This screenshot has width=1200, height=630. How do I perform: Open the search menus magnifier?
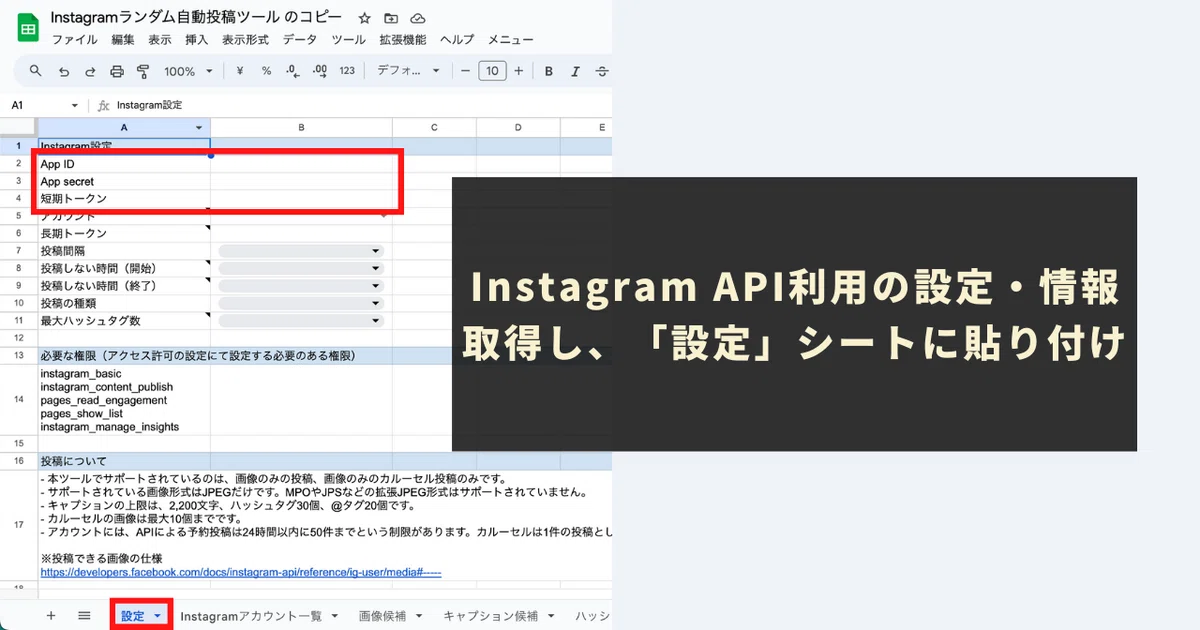click(36, 71)
